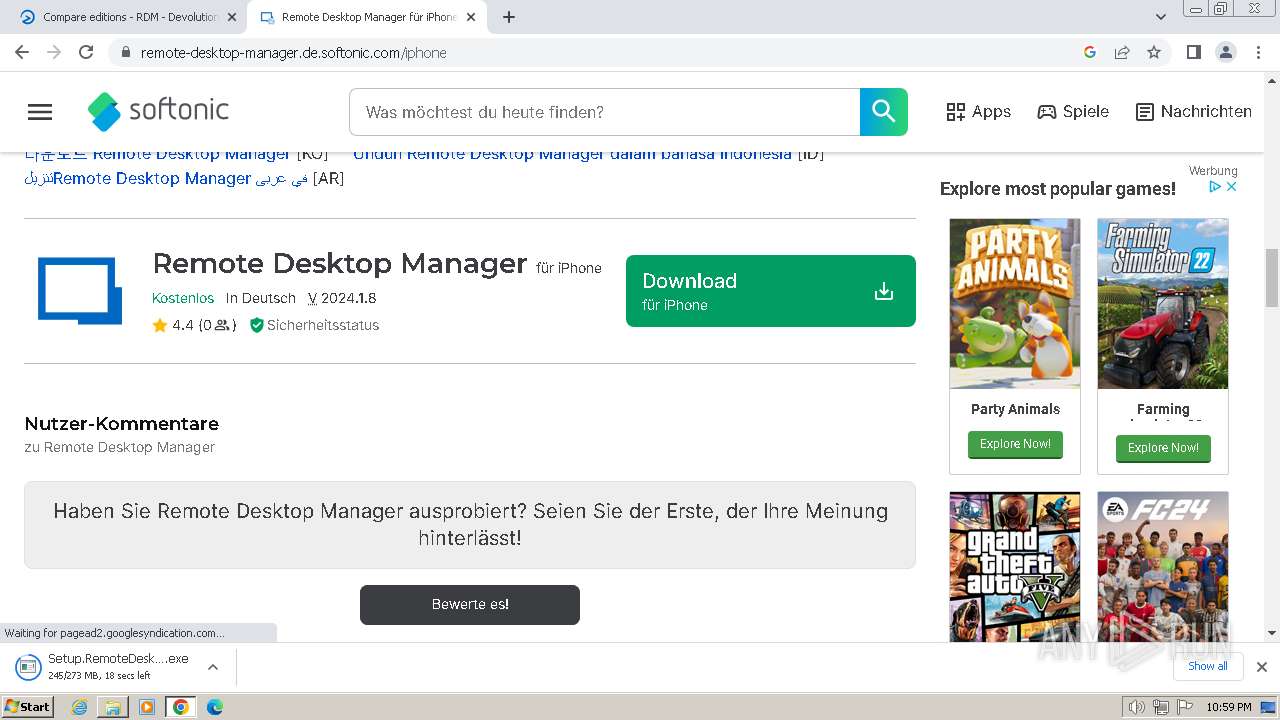This screenshot has height=720, width=1280.
Task: Open the Chrome profile avatar
Action: coord(1226,52)
